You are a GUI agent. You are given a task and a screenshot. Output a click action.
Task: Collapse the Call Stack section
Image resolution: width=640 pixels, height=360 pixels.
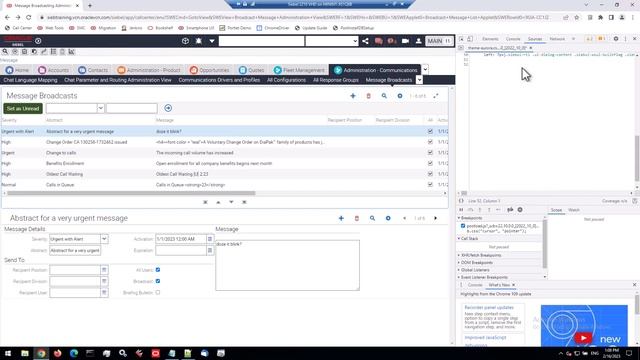pos(469,238)
